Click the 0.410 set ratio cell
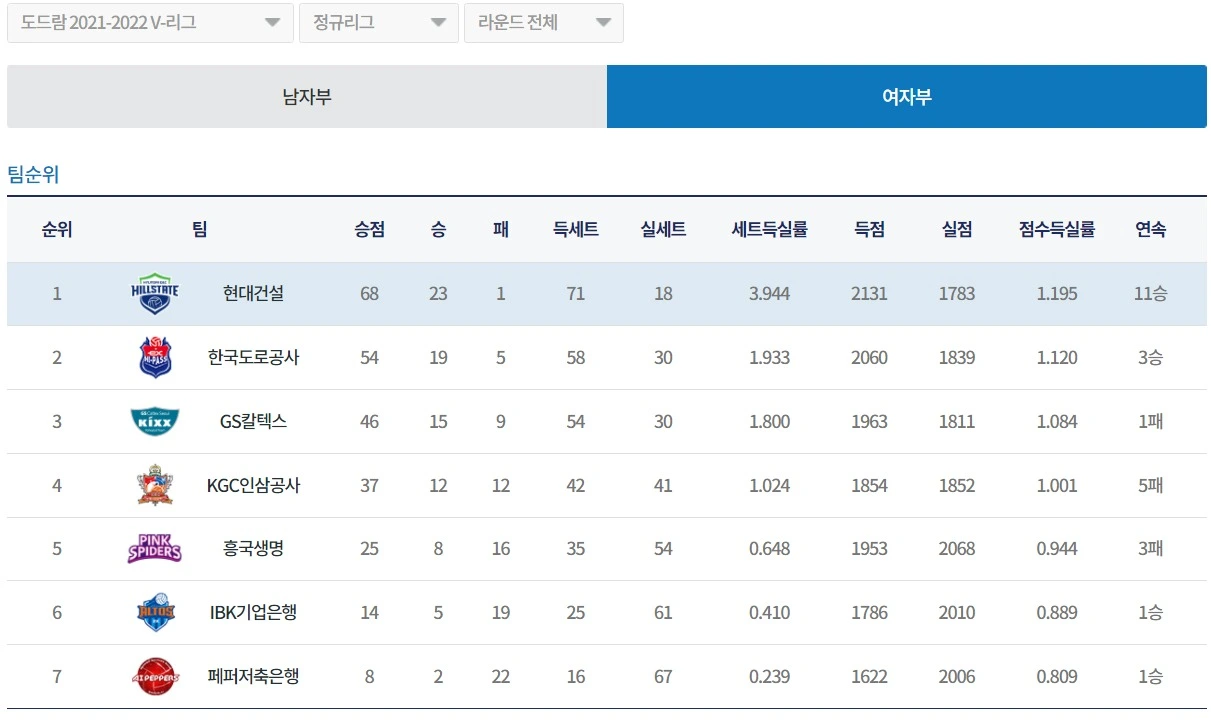 click(770, 612)
